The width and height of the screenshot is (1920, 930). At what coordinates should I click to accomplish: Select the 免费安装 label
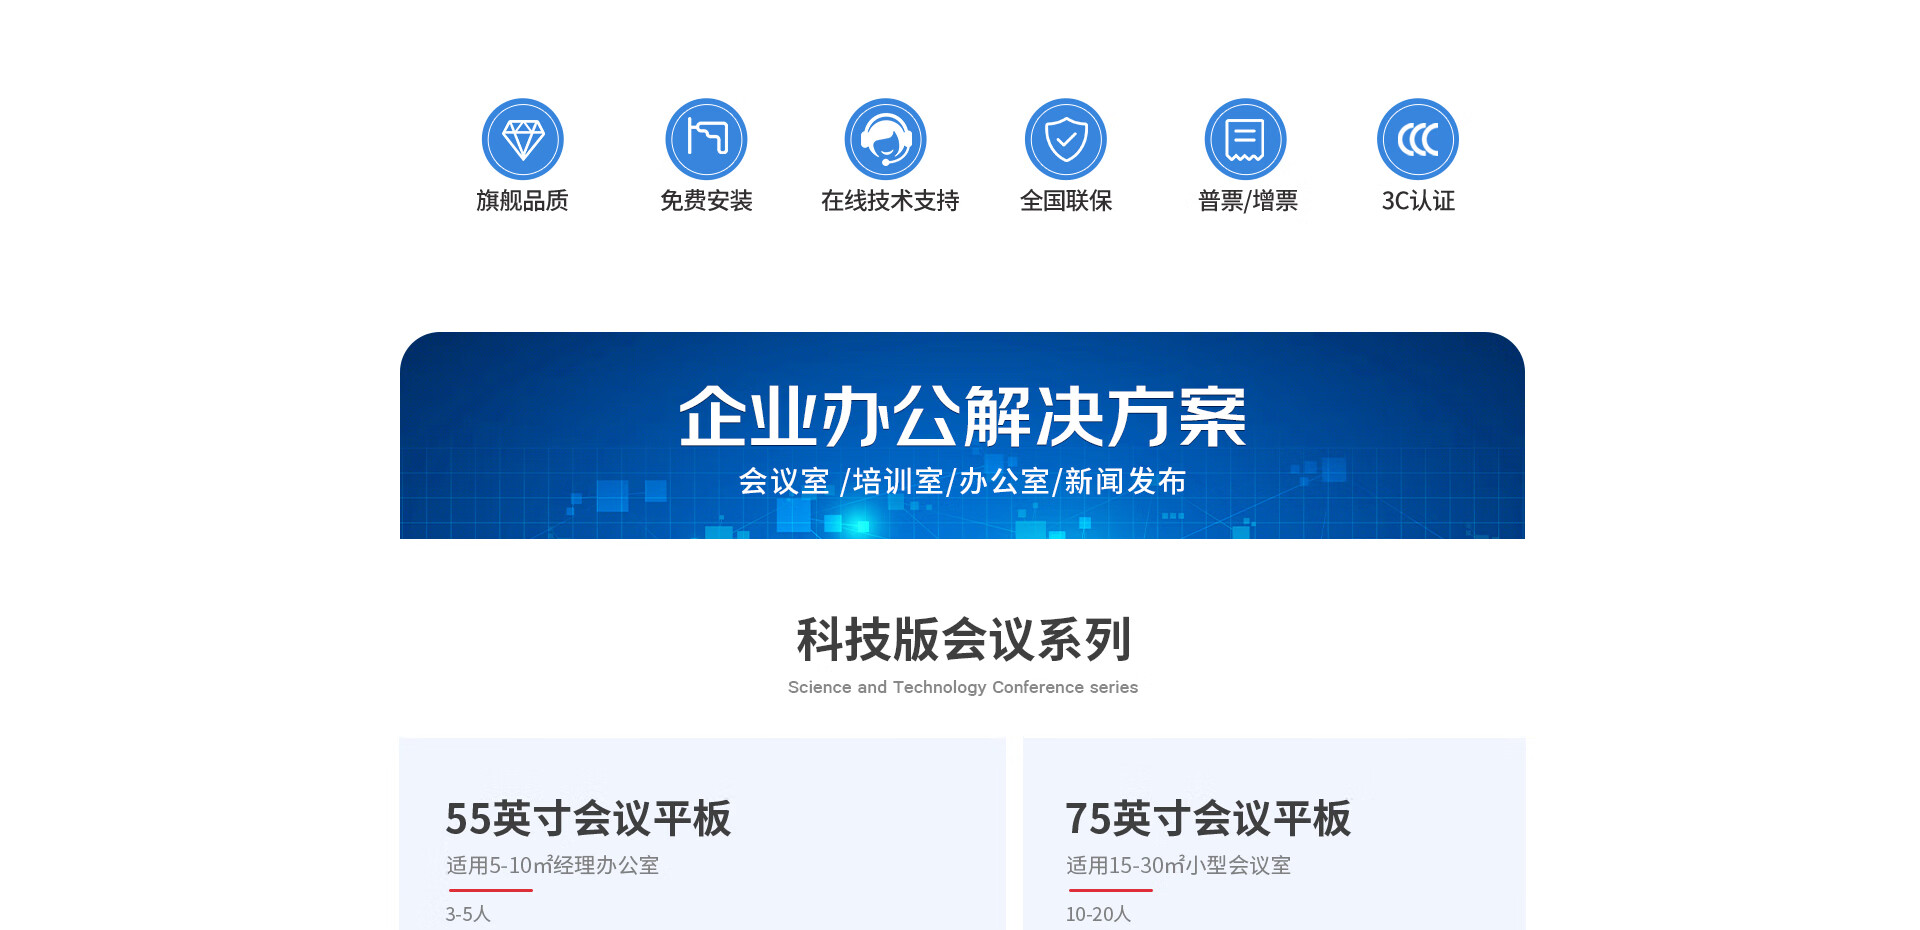pyautogui.click(x=706, y=201)
